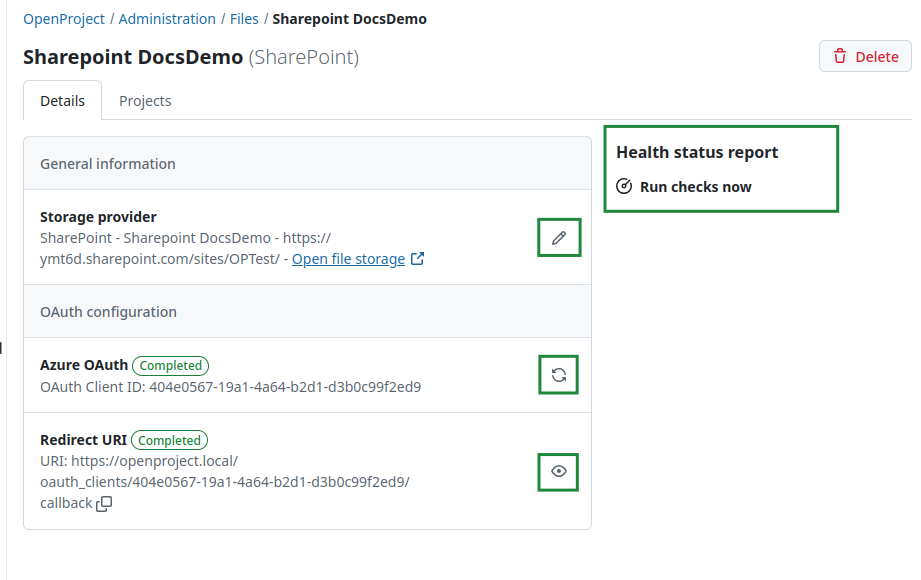The width and height of the screenshot is (921, 580).
Task: Navigate to Administration via breadcrumb
Action: coord(166,18)
